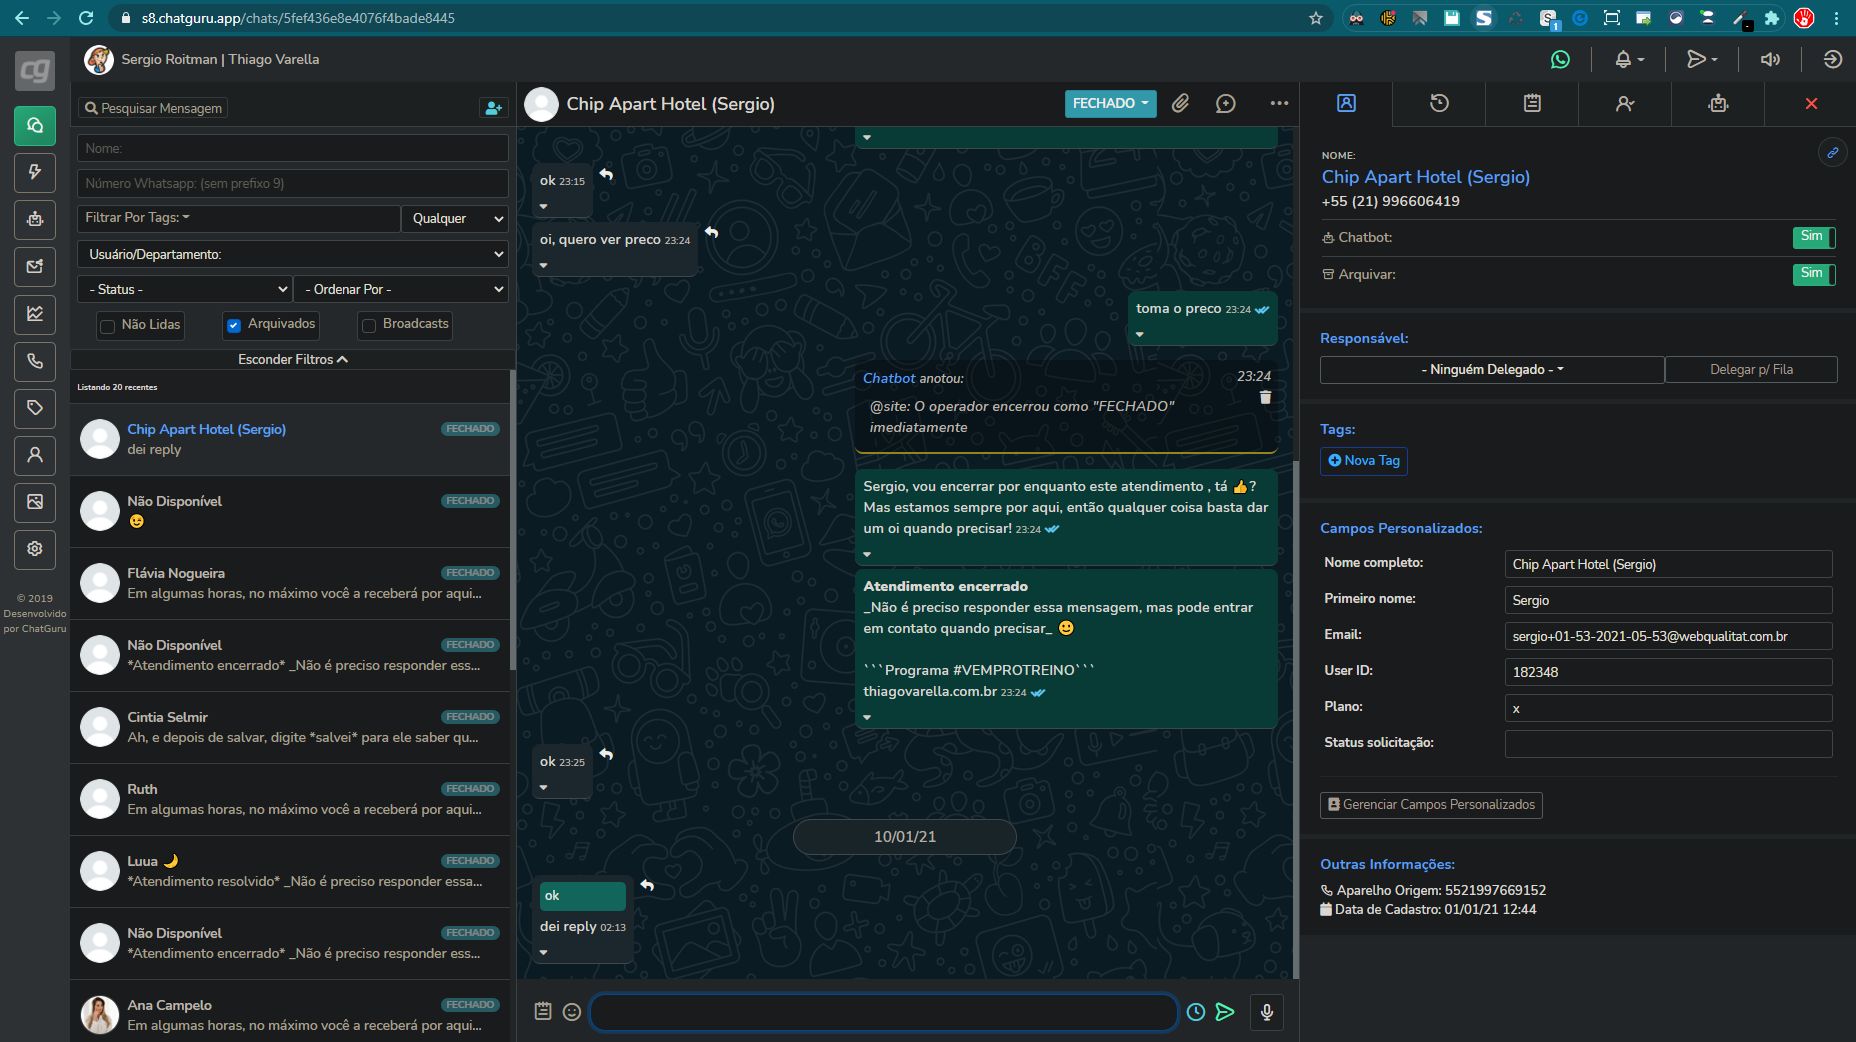Click the Pesquisar Mensagem search field

[153, 108]
